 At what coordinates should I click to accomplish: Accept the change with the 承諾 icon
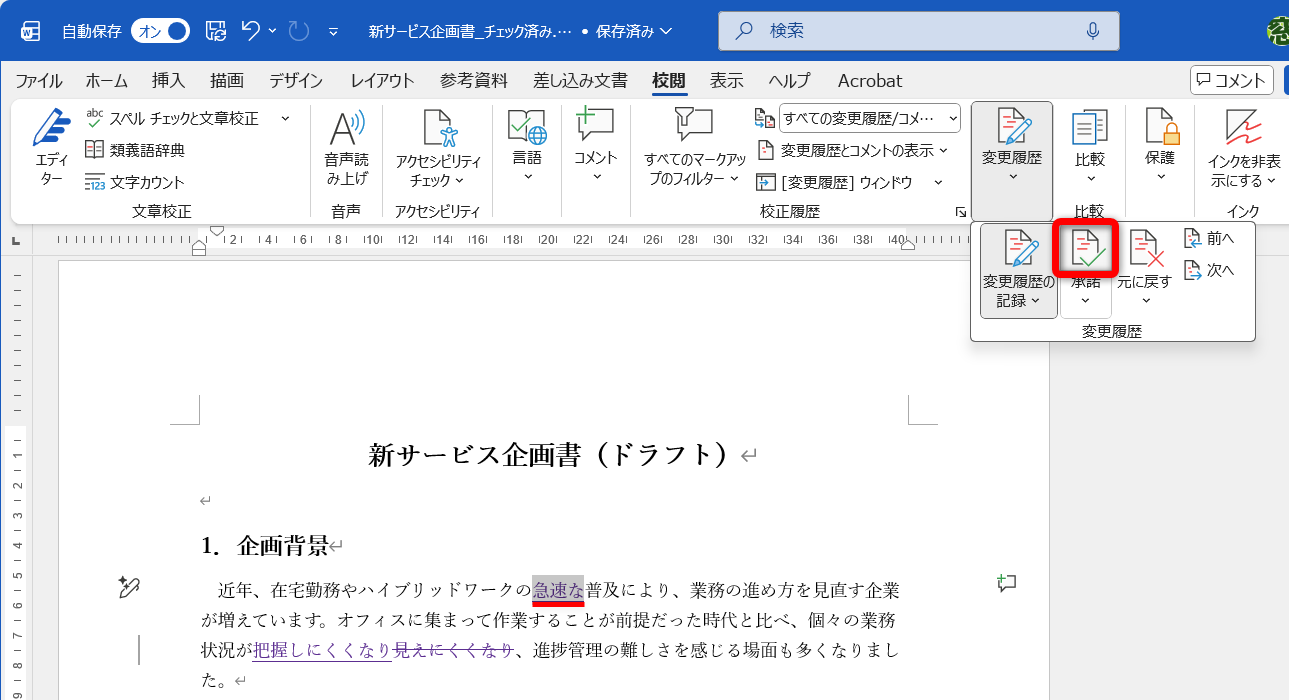click(1085, 247)
